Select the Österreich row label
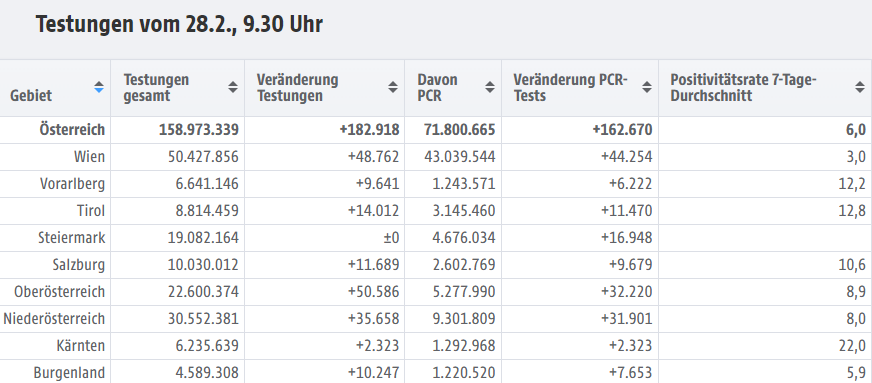The height and width of the screenshot is (383, 872). pos(72,130)
